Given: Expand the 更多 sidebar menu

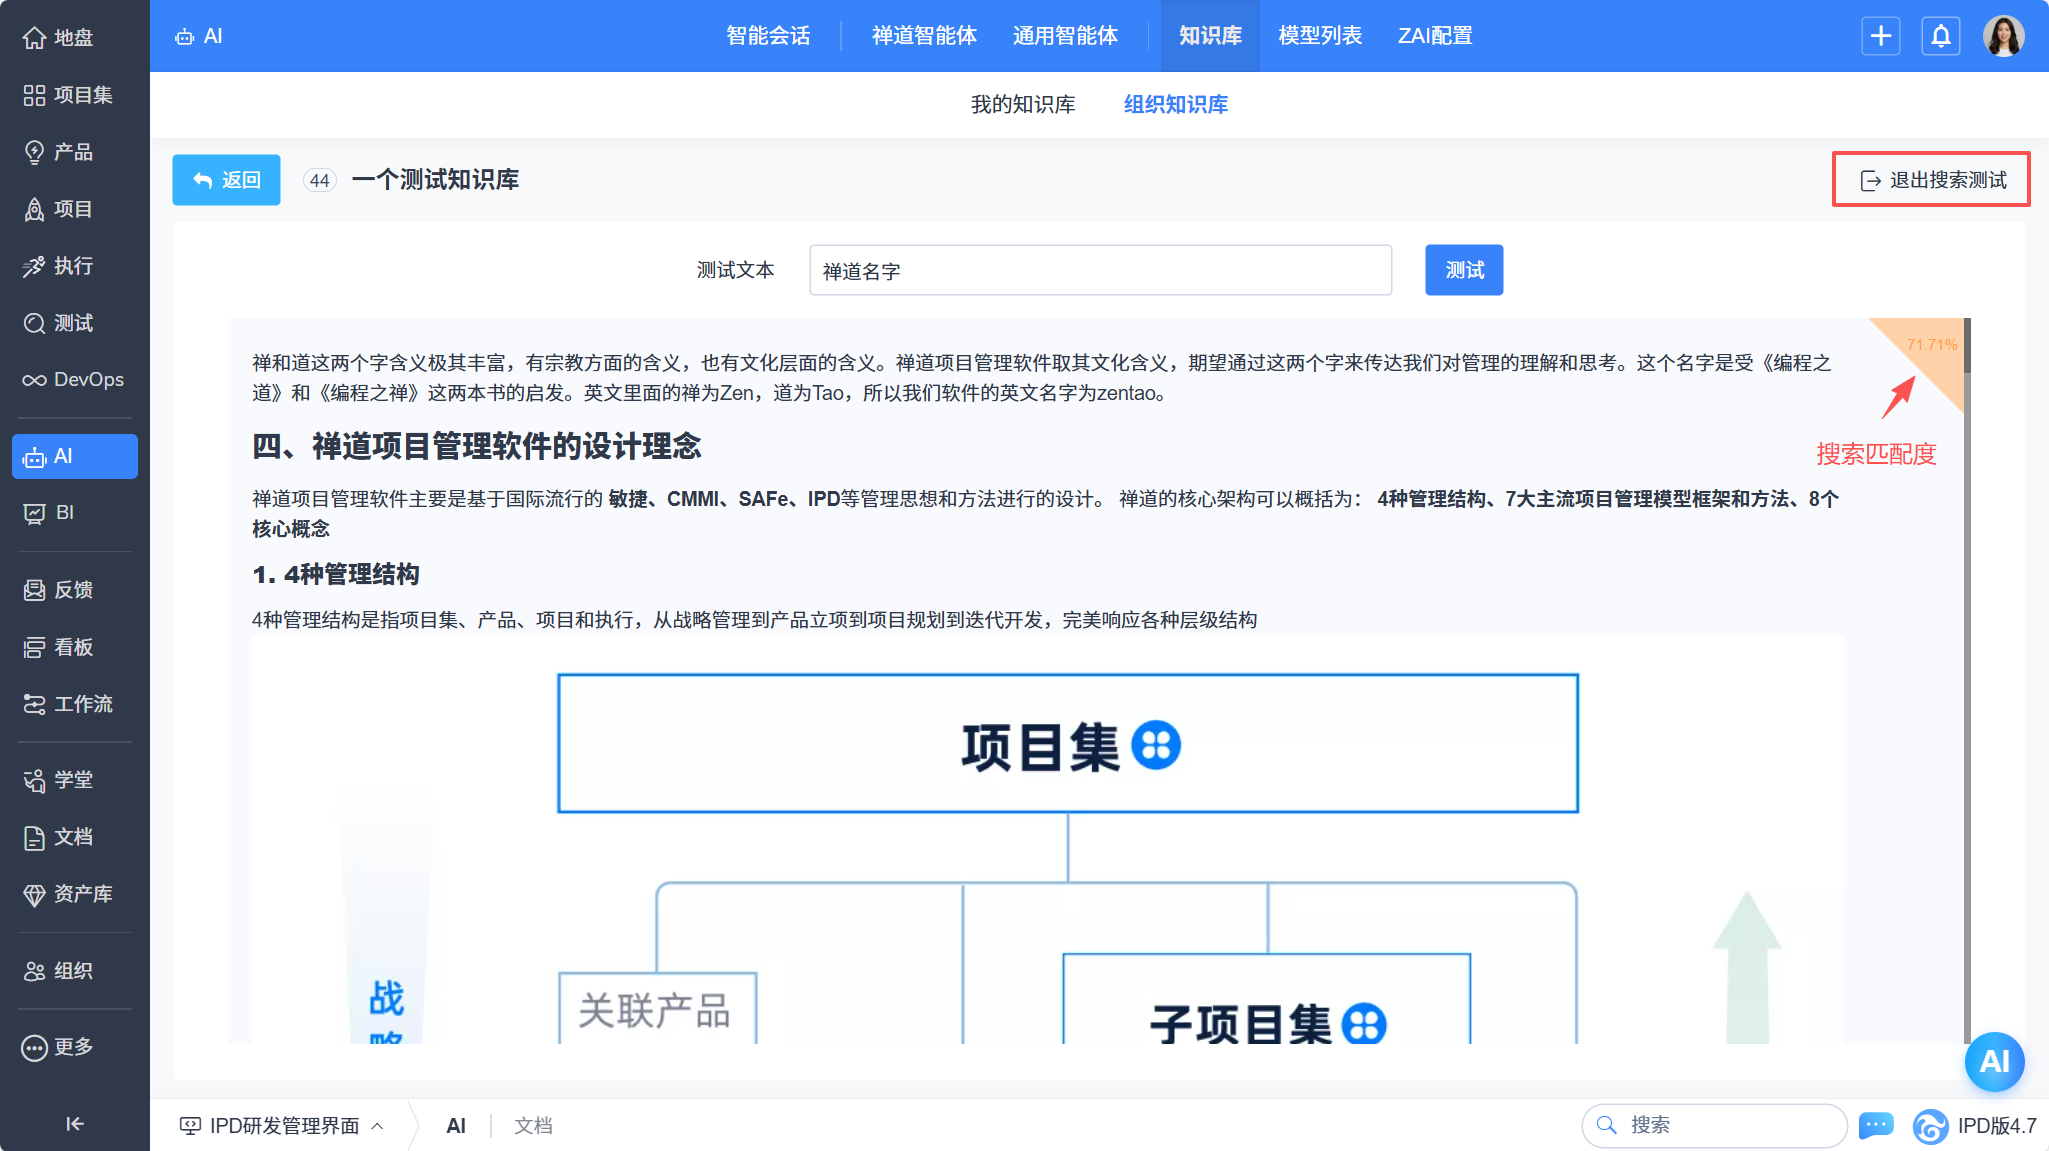Looking at the screenshot, I should tap(74, 1047).
